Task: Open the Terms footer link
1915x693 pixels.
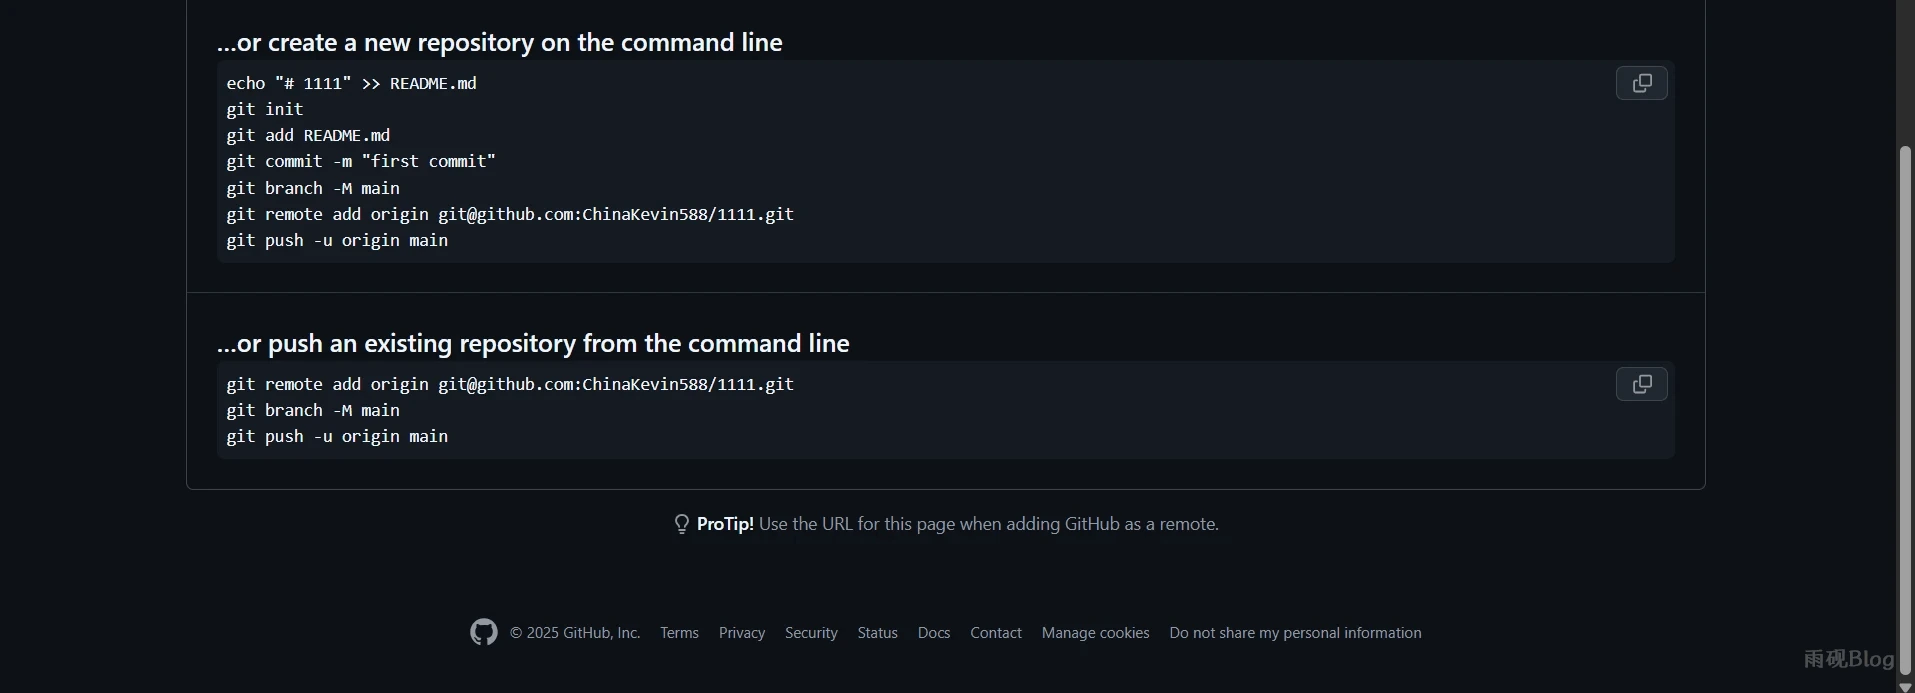Action: [x=679, y=633]
